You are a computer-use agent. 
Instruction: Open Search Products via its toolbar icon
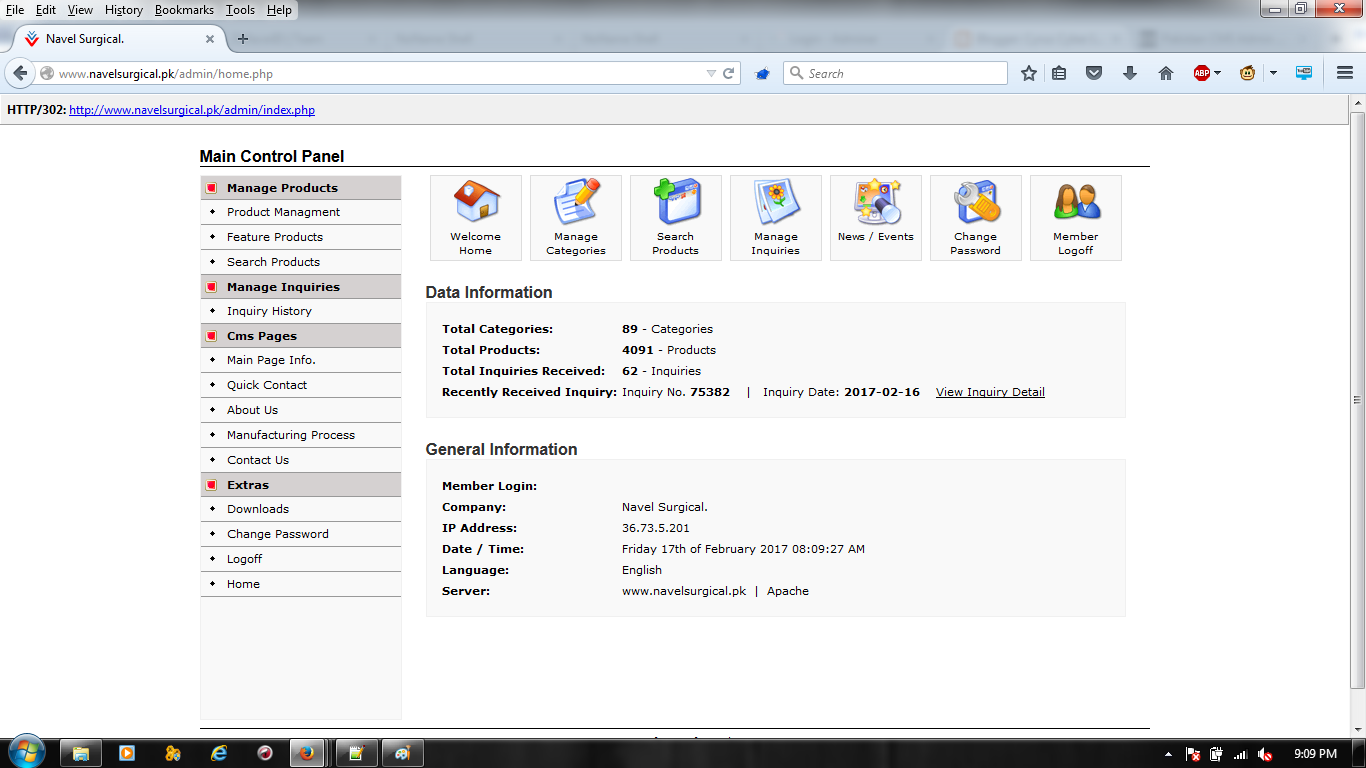click(x=675, y=217)
